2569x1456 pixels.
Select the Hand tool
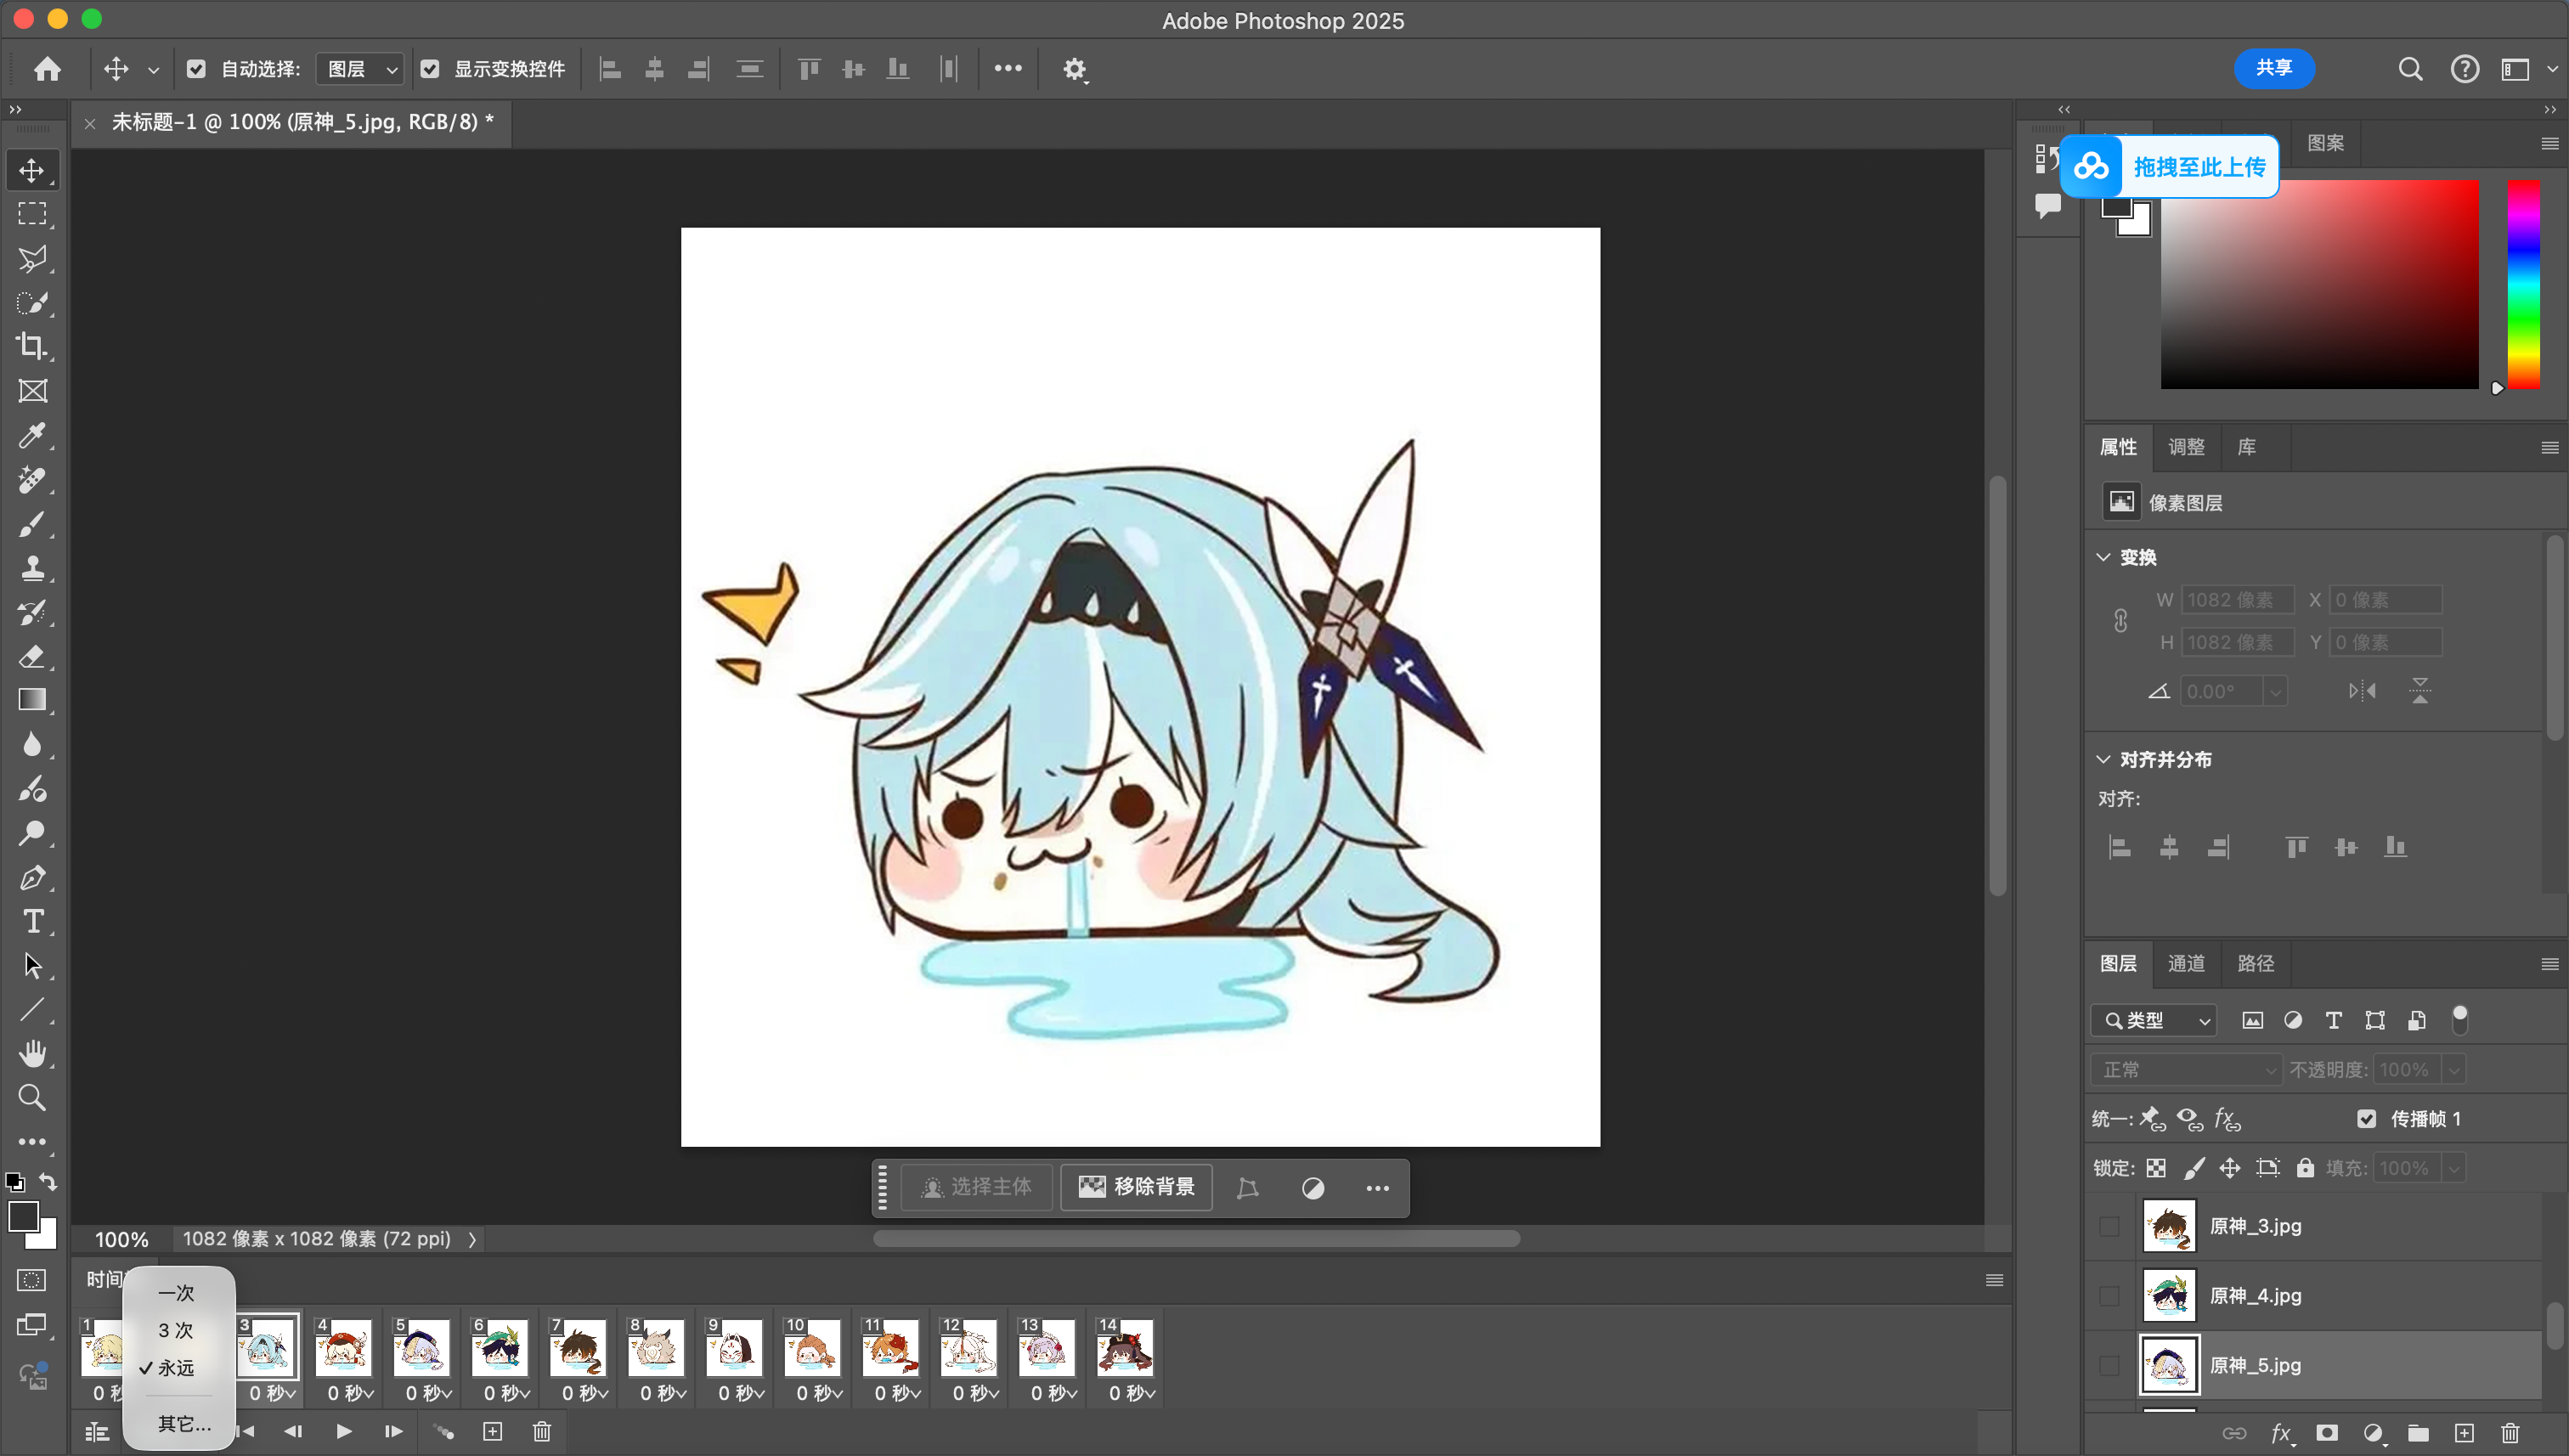(x=32, y=1053)
